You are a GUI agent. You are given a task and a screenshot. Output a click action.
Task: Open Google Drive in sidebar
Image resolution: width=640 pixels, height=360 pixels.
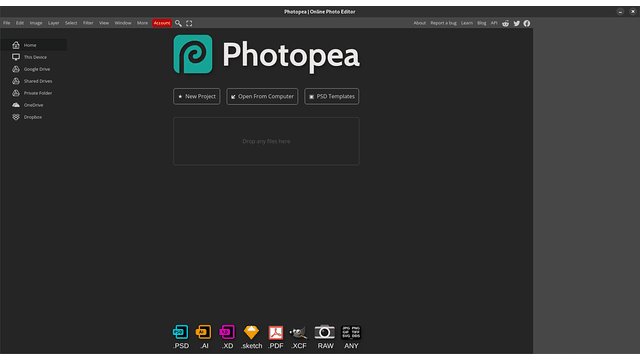click(33, 69)
